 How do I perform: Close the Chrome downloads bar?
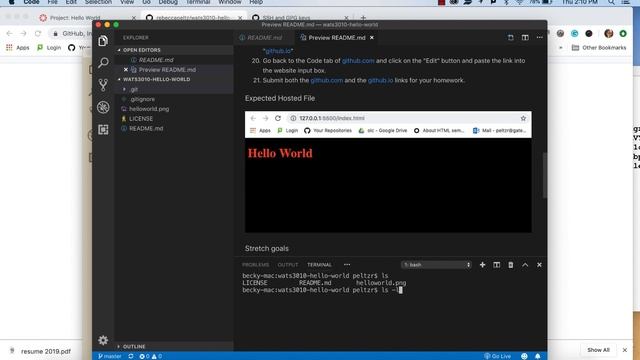coord(624,350)
